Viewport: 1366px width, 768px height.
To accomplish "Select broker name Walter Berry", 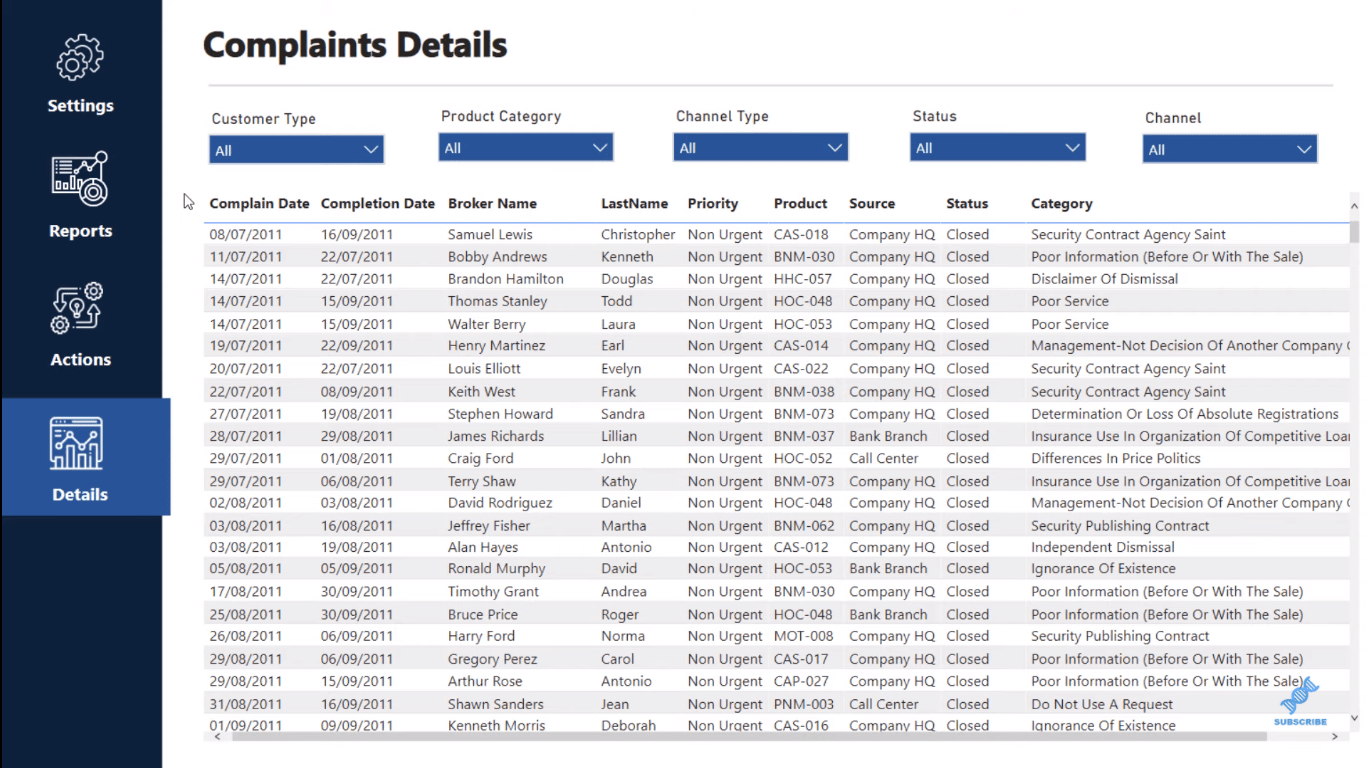I will pyautogui.click(x=486, y=324).
